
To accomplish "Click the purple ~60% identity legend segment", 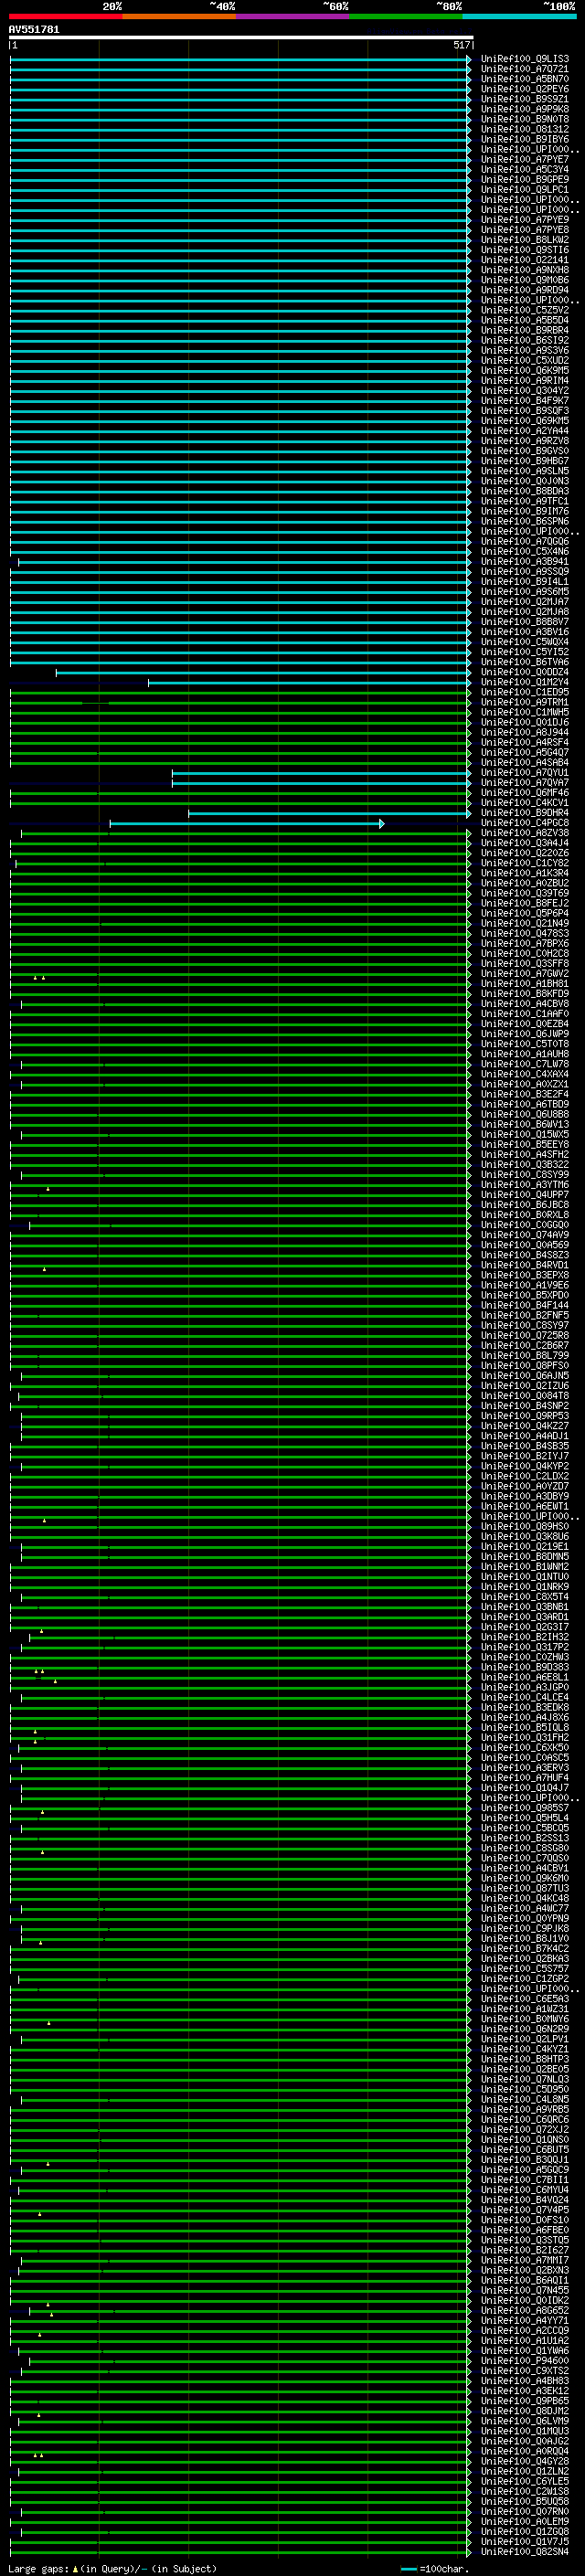I will [292, 16].
